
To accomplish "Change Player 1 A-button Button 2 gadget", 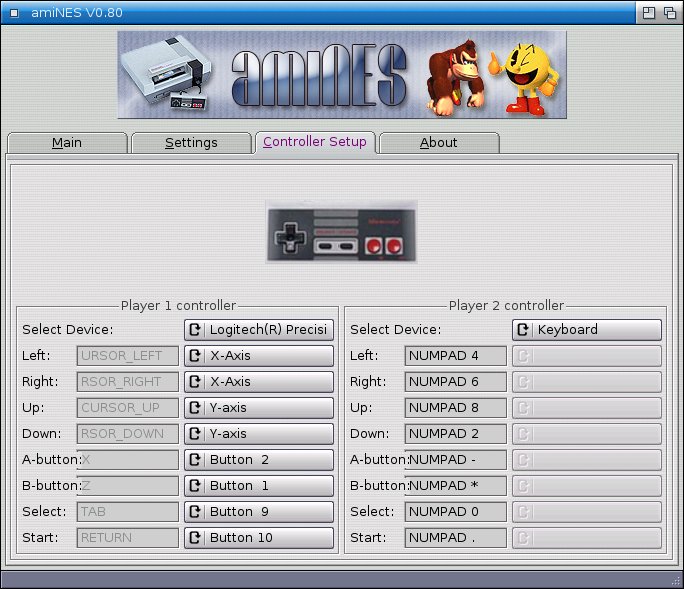I will [x=259, y=460].
